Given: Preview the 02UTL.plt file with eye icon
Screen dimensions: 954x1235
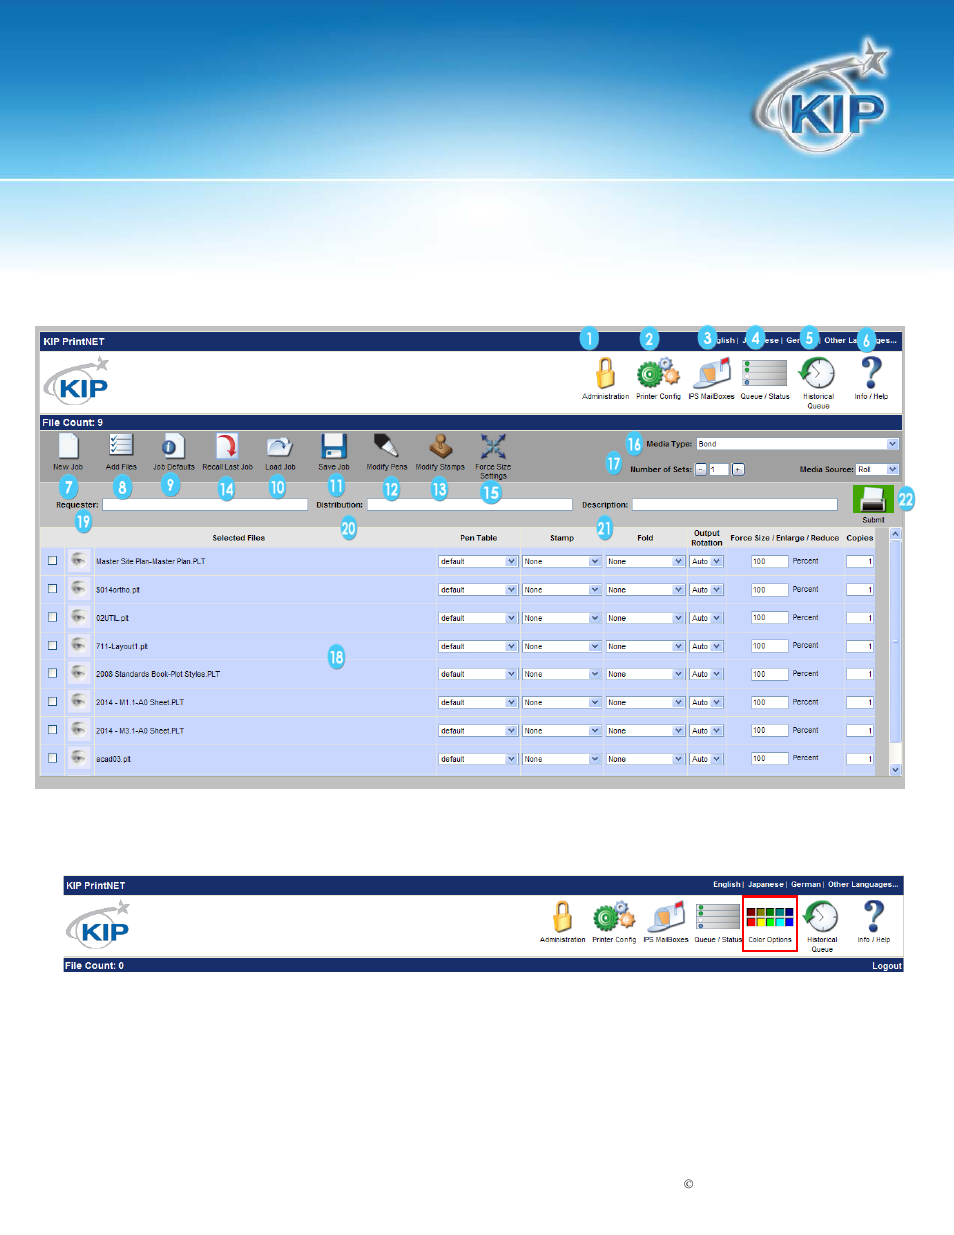Looking at the screenshot, I should click(78, 617).
